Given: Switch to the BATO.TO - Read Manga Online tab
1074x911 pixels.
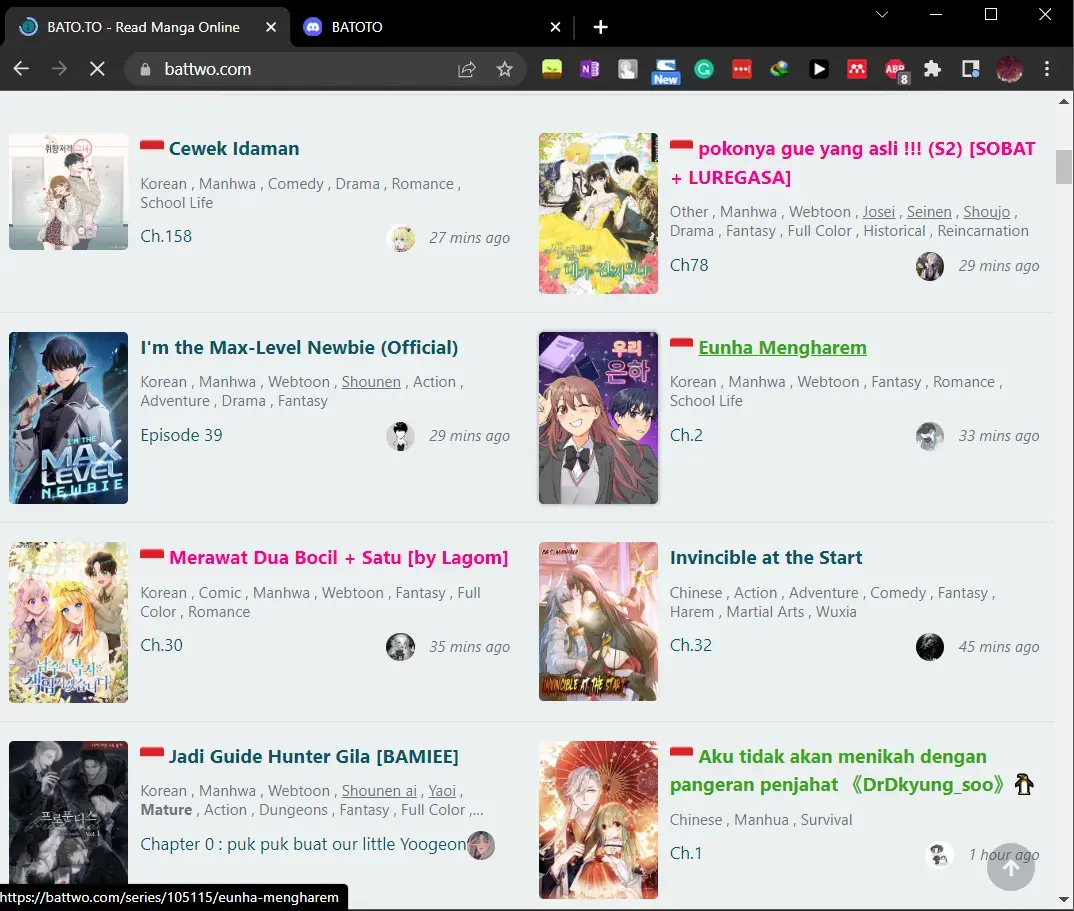Looking at the screenshot, I should [140, 27].
